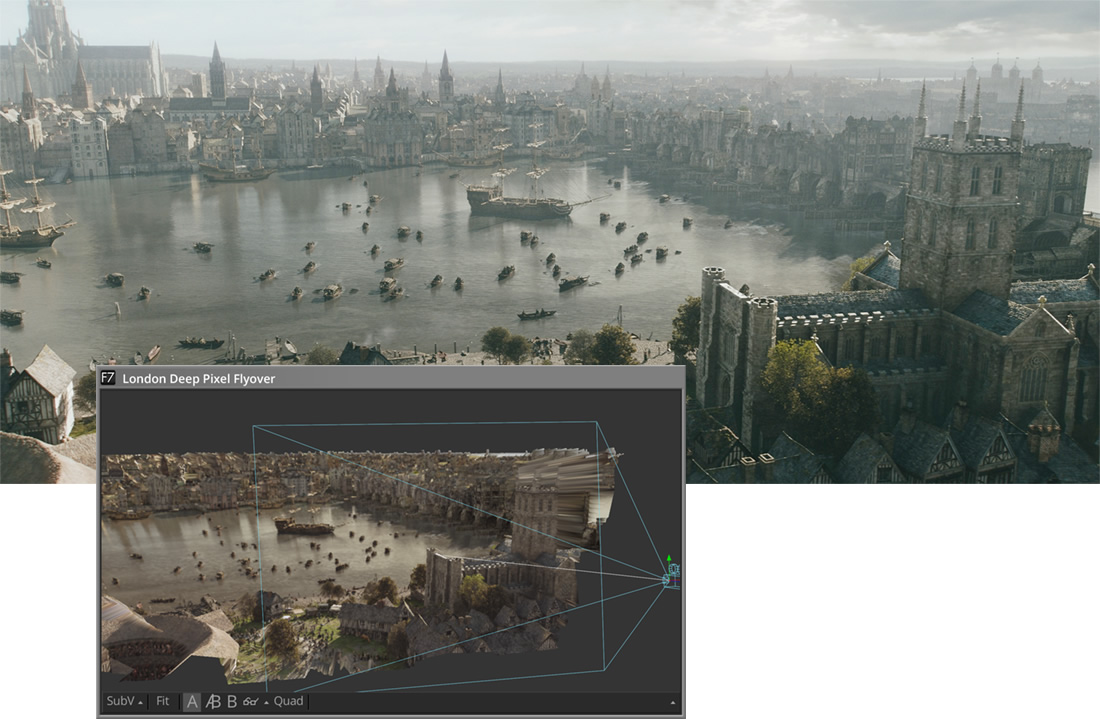Expand the stereo options arrow beside glasses

tap(266, 702)
